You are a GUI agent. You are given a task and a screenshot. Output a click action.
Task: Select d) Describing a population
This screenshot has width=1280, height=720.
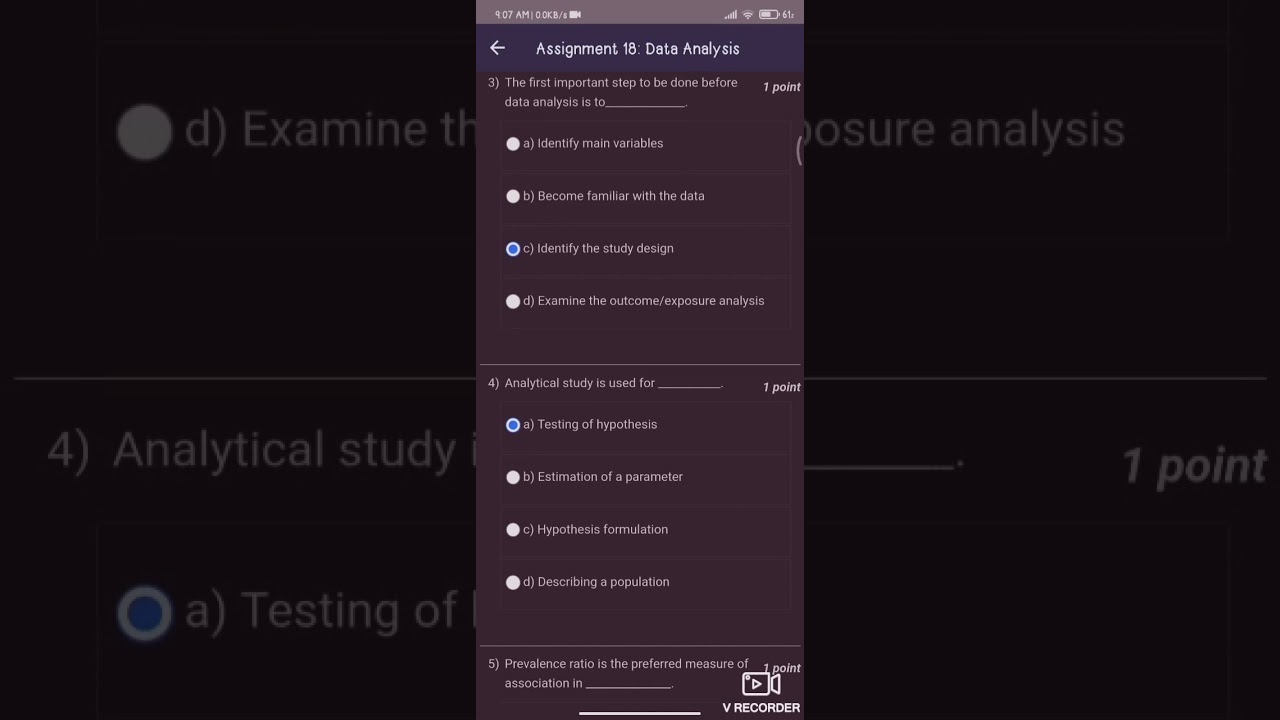(x=513, y=582)
